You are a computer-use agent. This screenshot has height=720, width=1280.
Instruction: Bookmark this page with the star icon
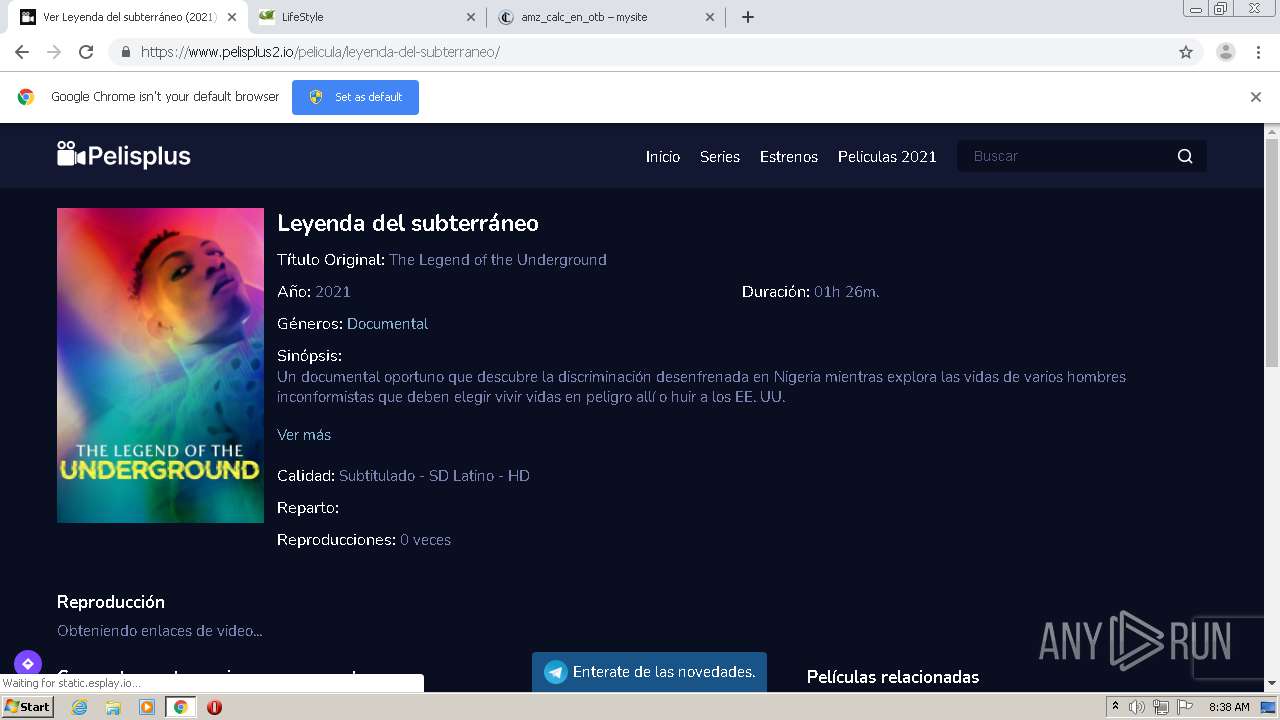point(1186,52)
